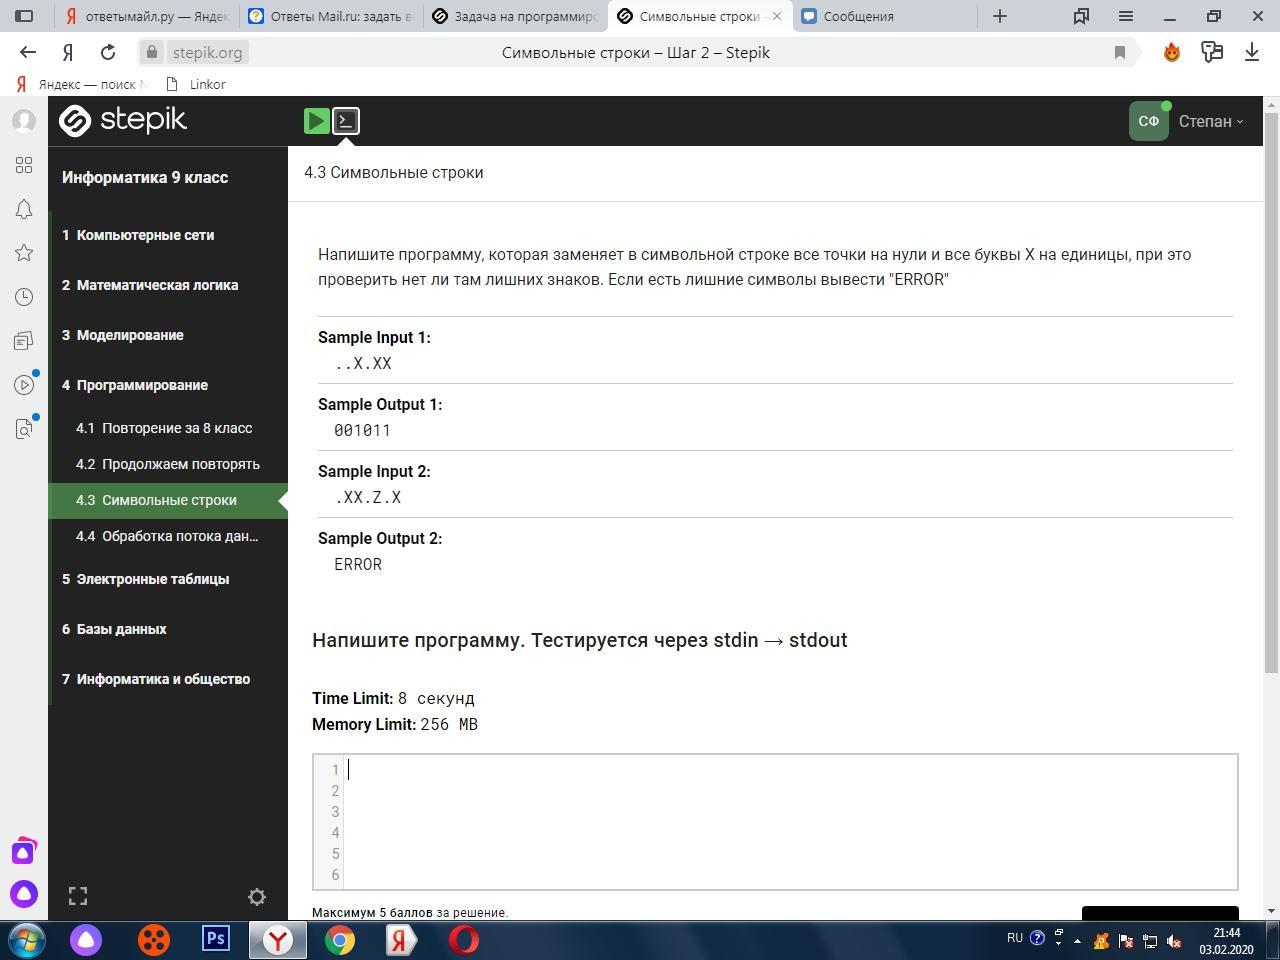Go back with the browser back arrow
The height and width of the screenshot is (960, 1280).
pos(28,52)
